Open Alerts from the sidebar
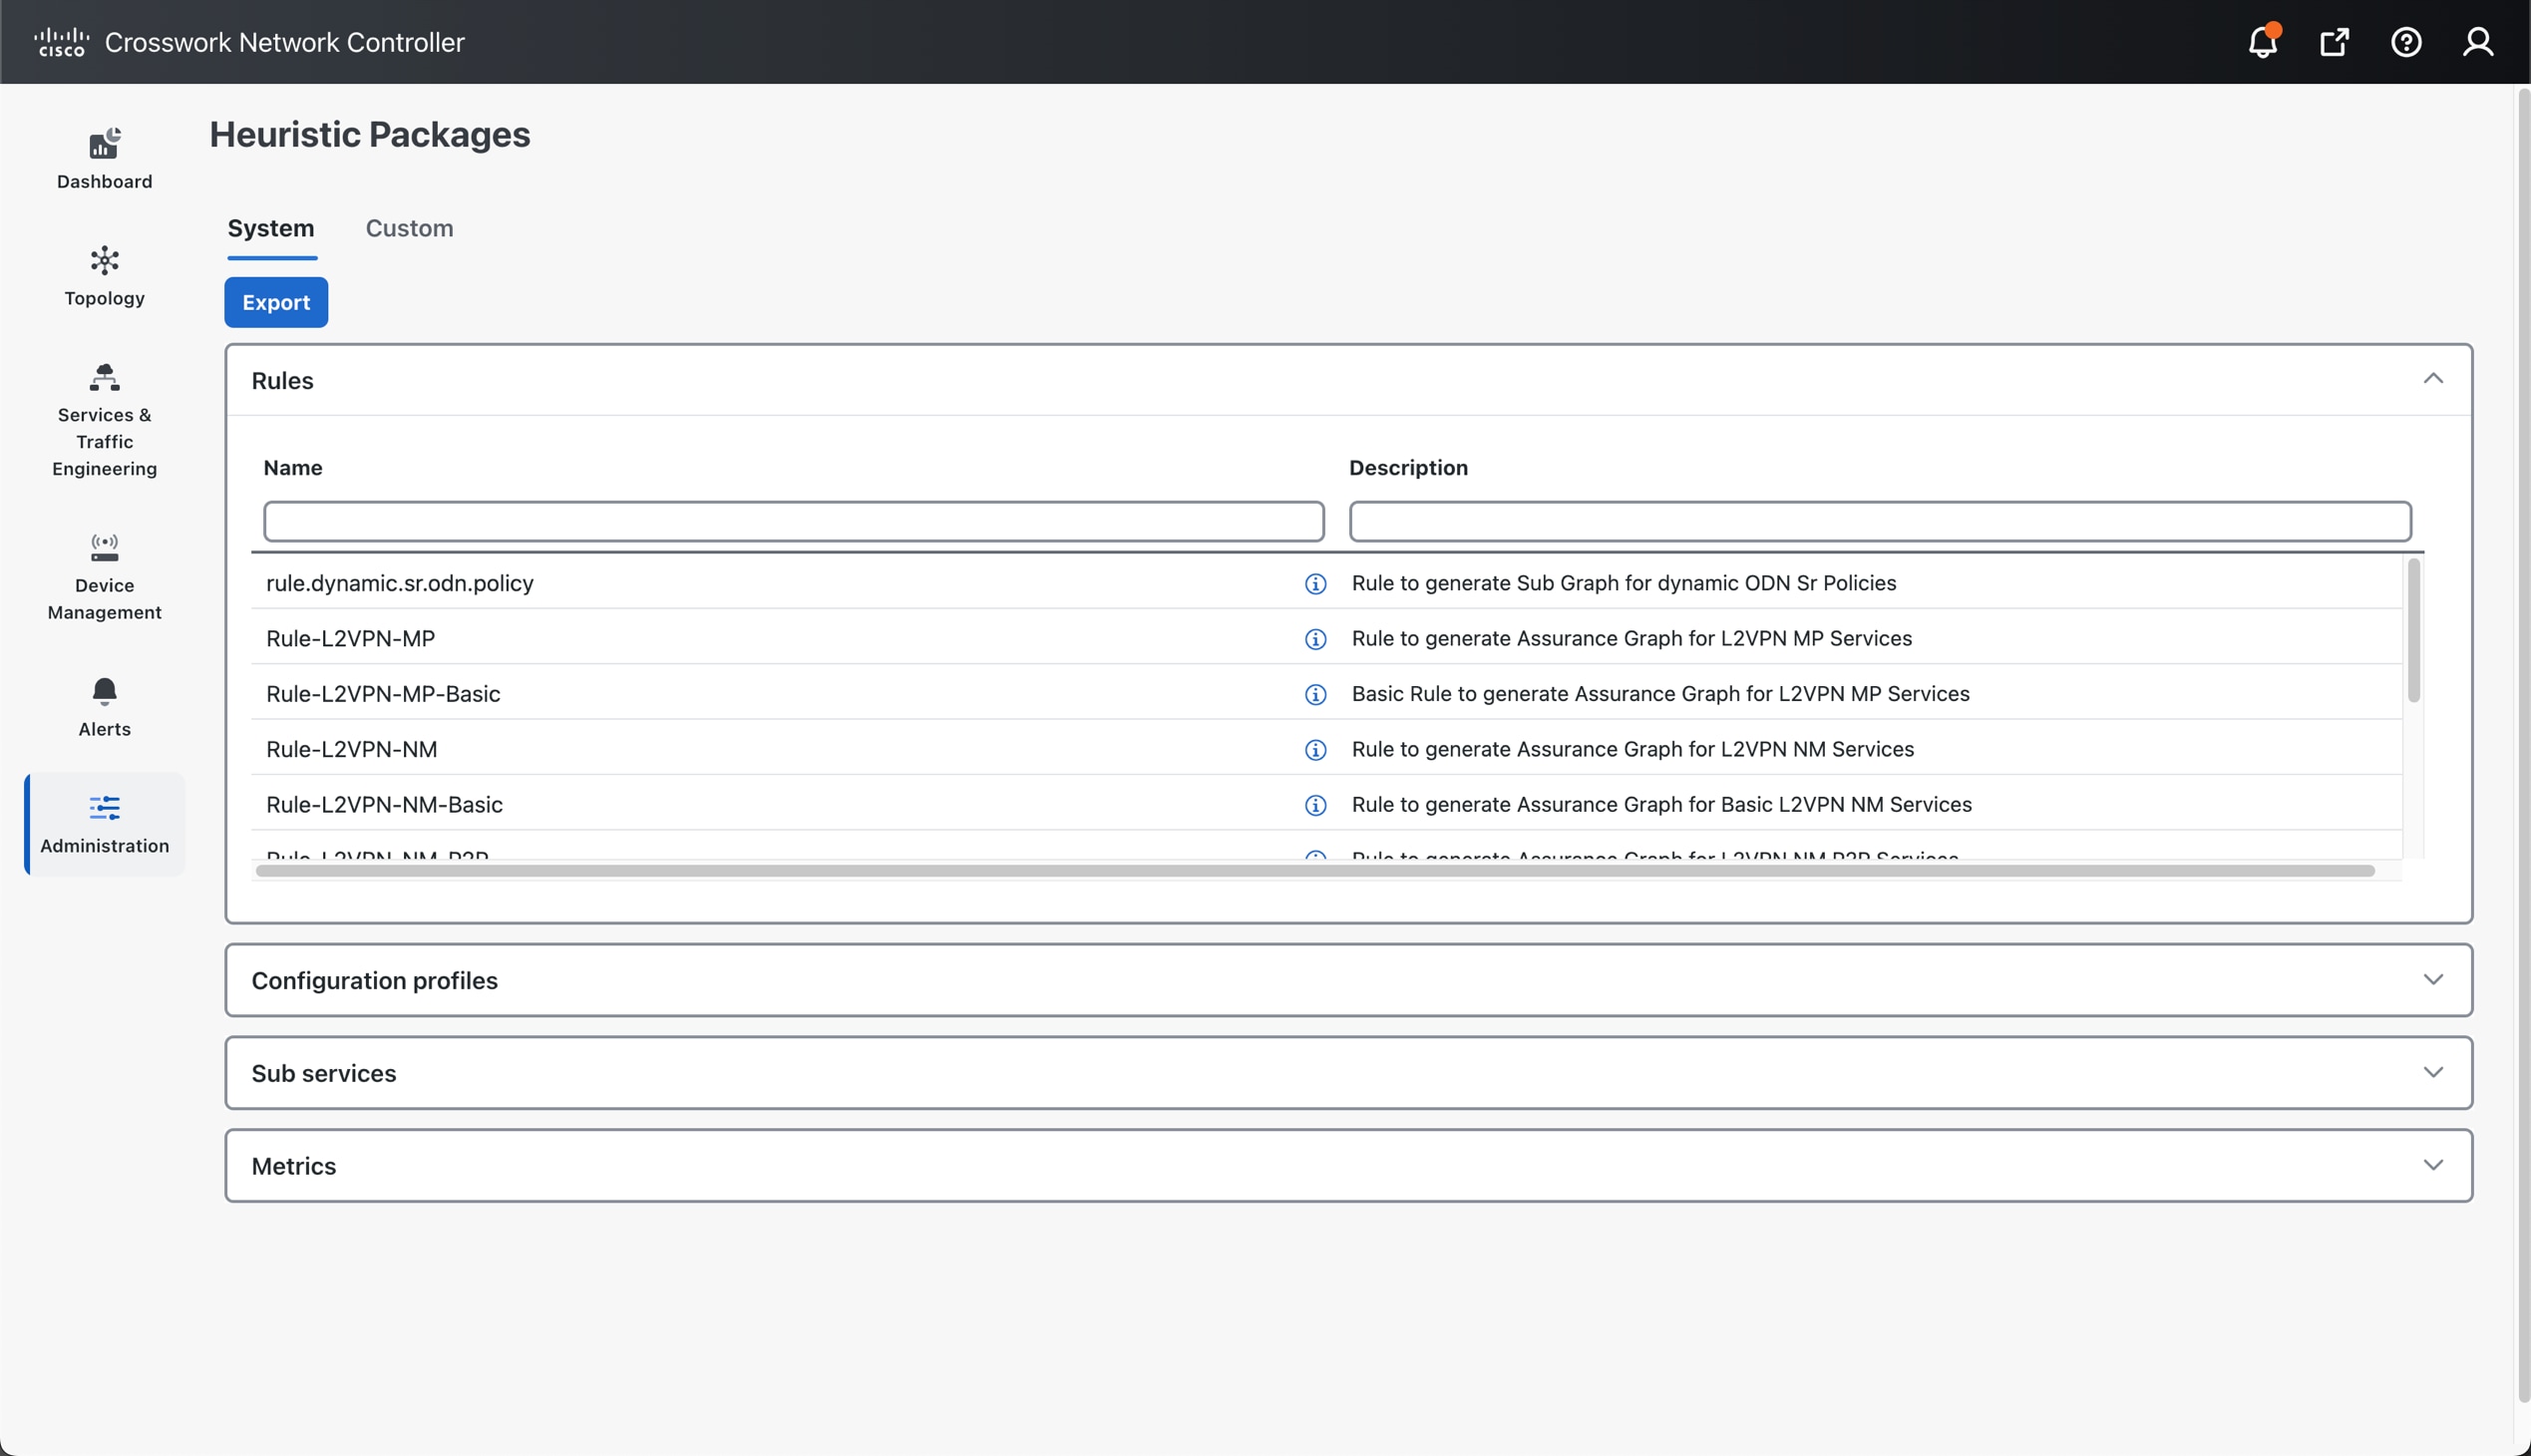The width and height of the screenshot is (2531, 1456). click(x=105, y=707)
